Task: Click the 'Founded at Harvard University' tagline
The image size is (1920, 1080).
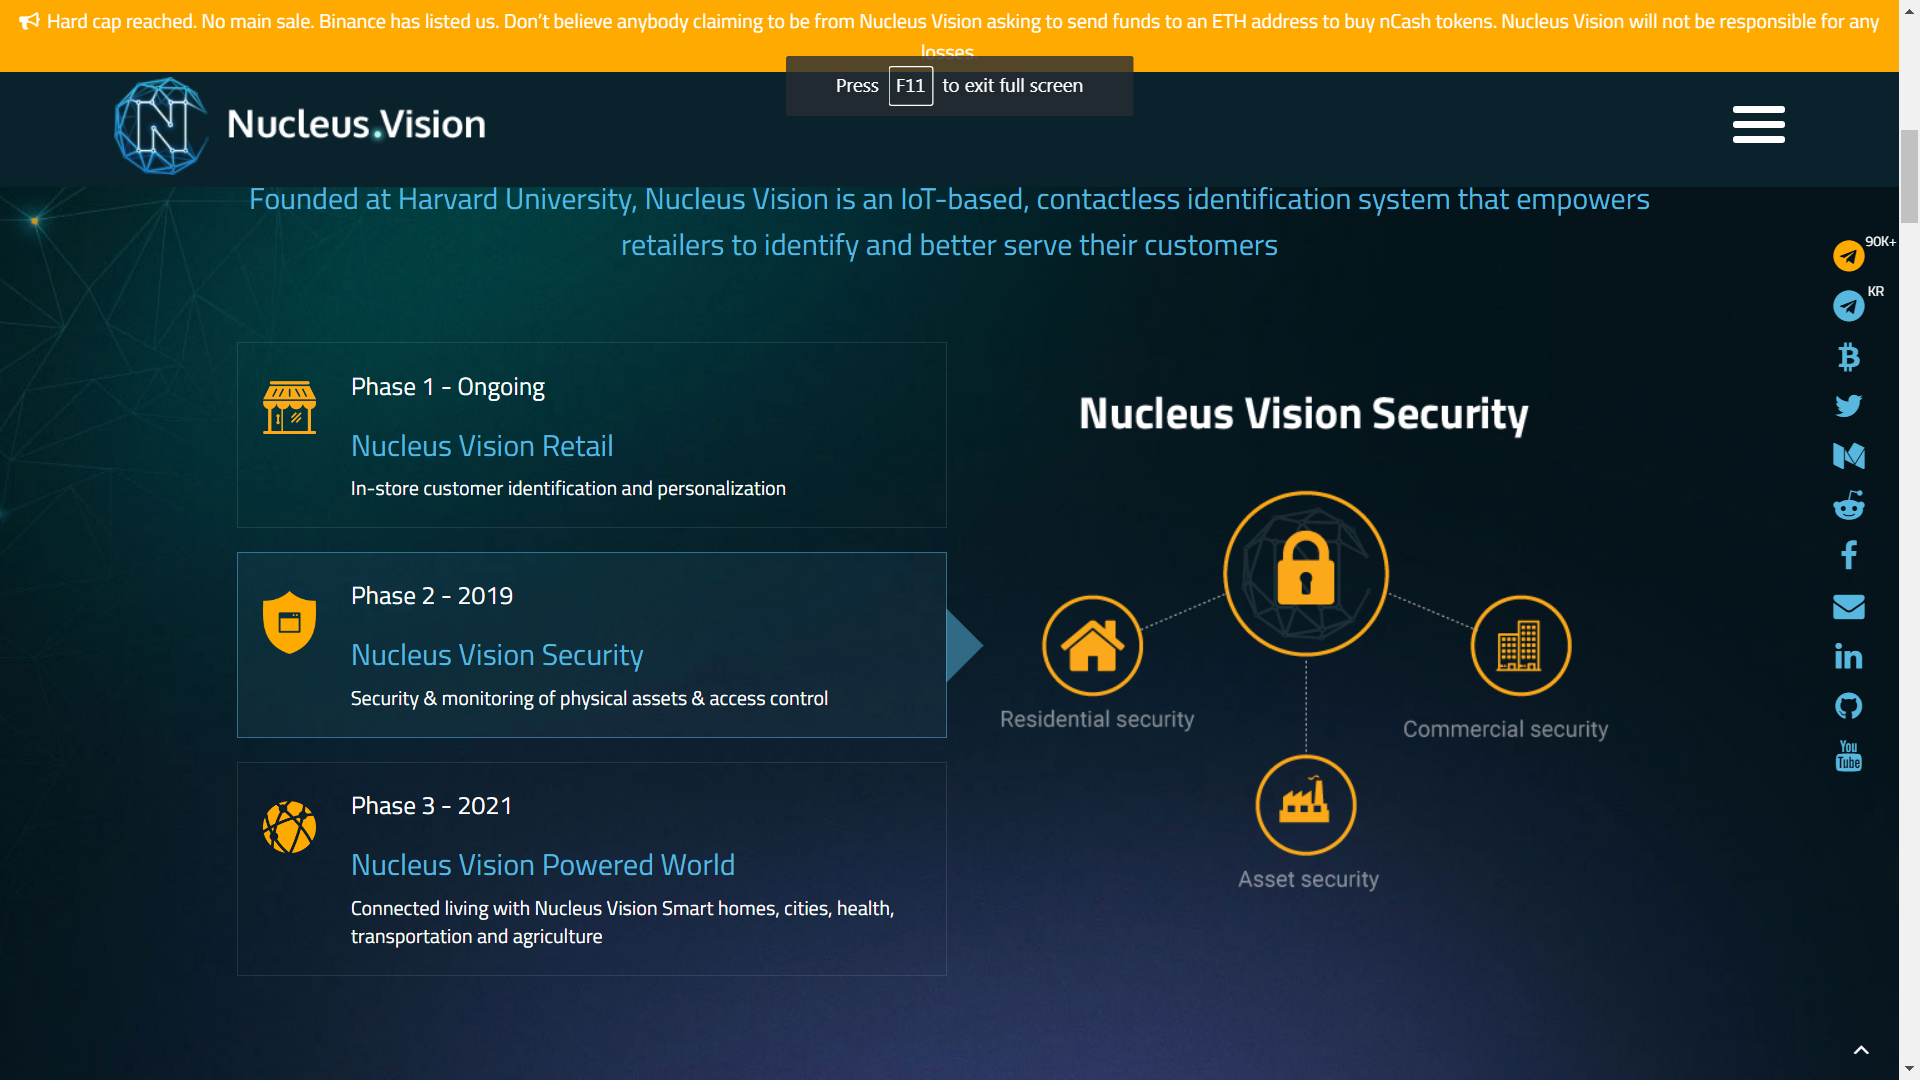Action: coord(949,222)
